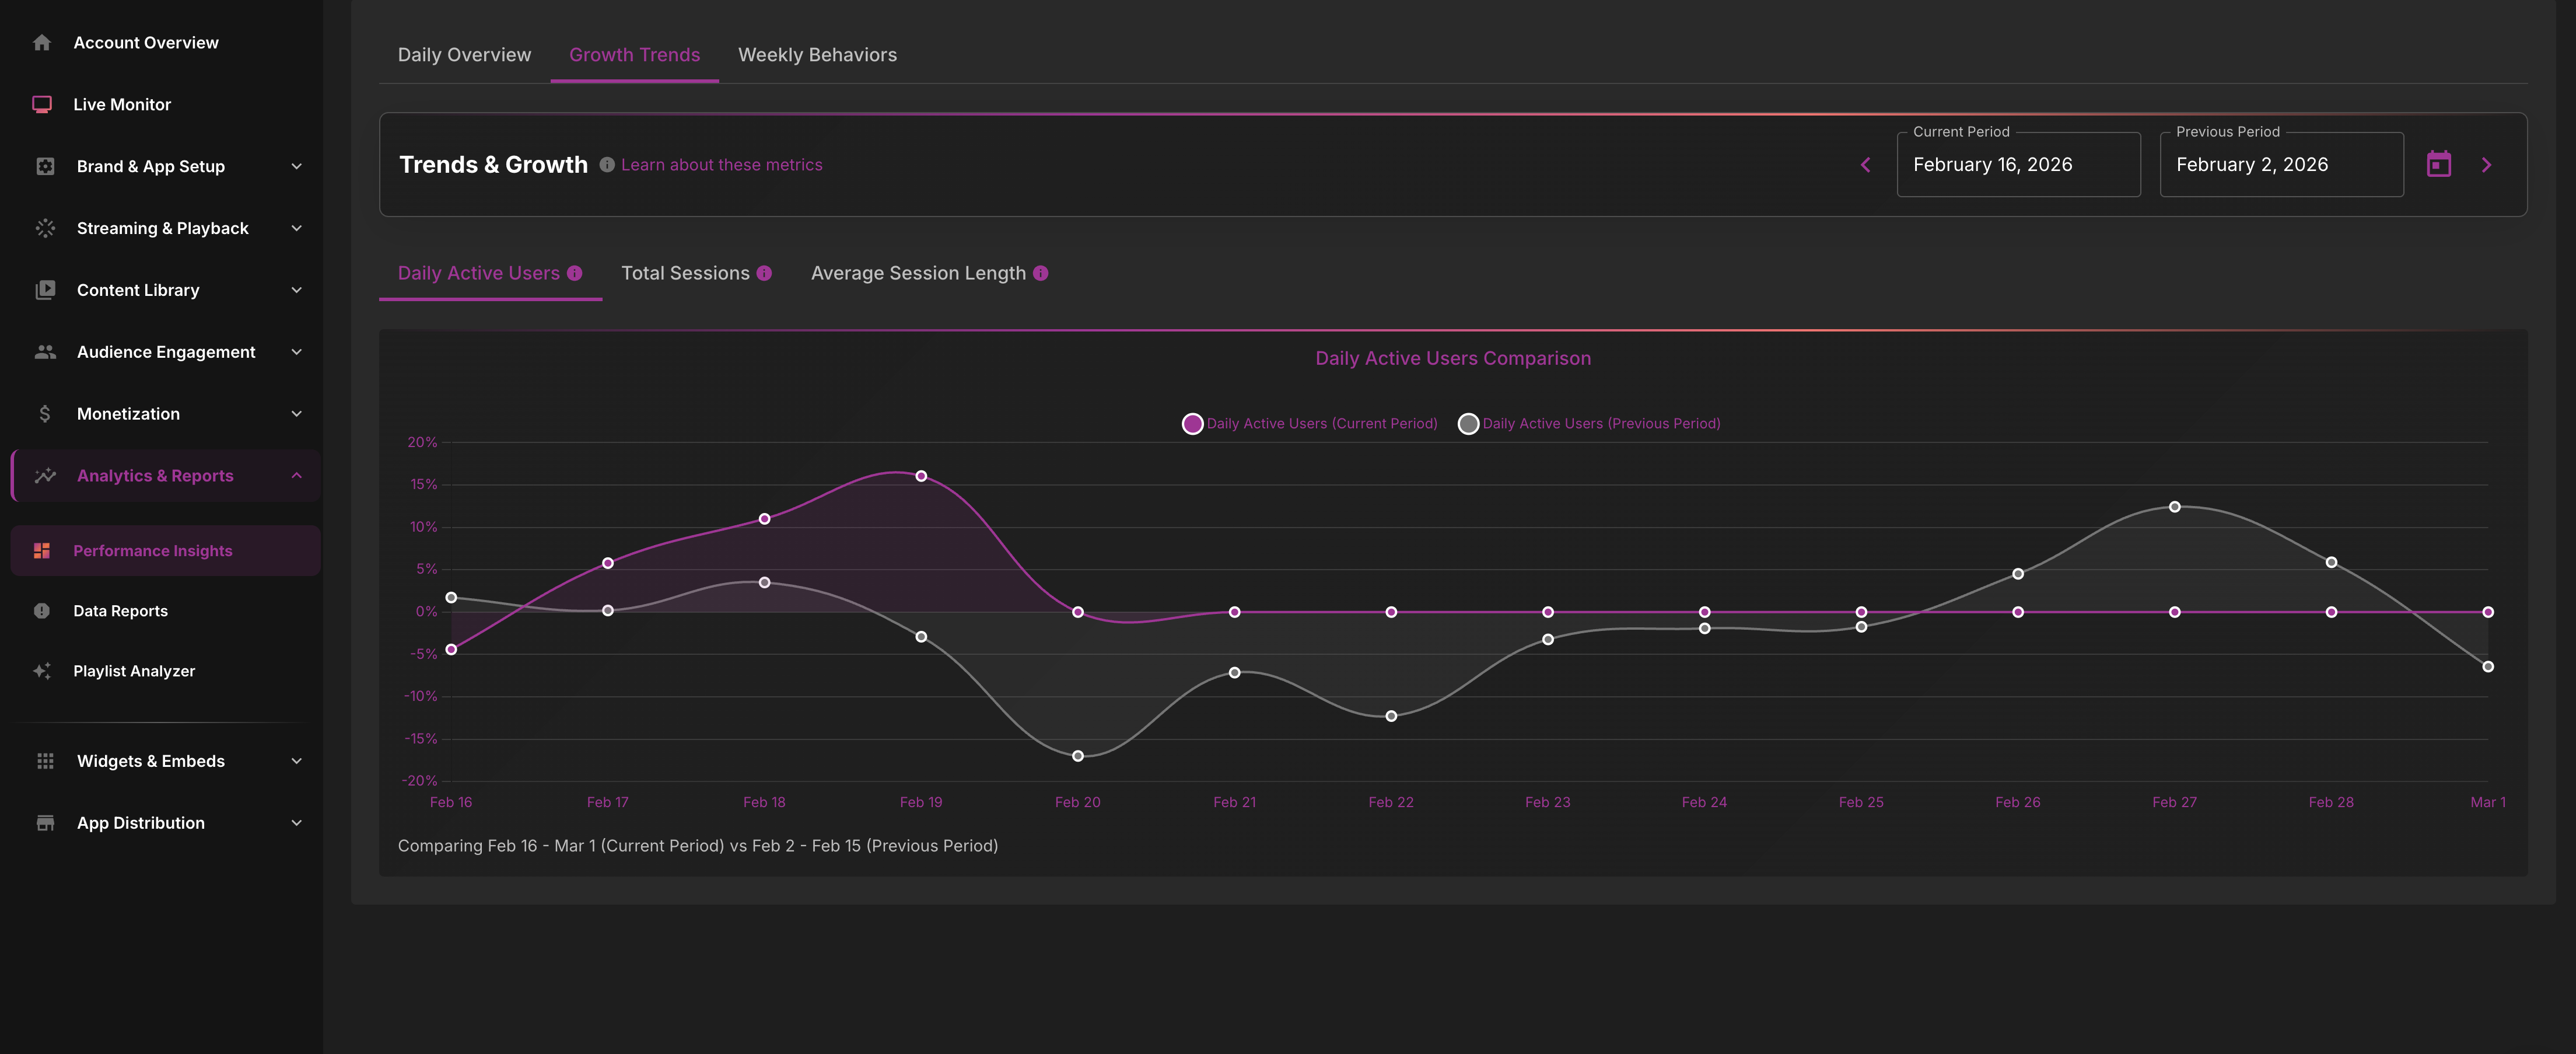Go to previous period arrow
Image resolution: width=2576 pixels, height=1054 pixels.
tap(1865, 165)
